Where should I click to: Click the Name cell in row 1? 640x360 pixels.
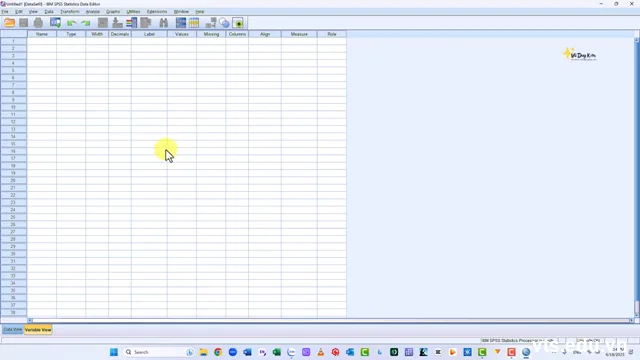[x=42, y=41]
